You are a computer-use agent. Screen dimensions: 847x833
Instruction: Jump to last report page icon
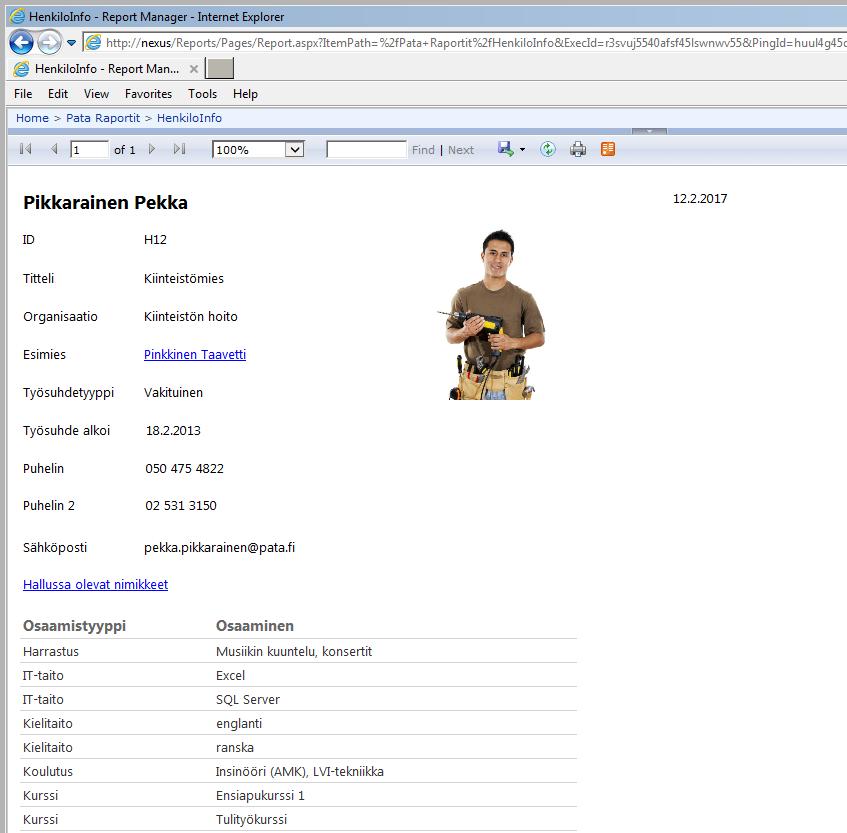coord(179,149)
